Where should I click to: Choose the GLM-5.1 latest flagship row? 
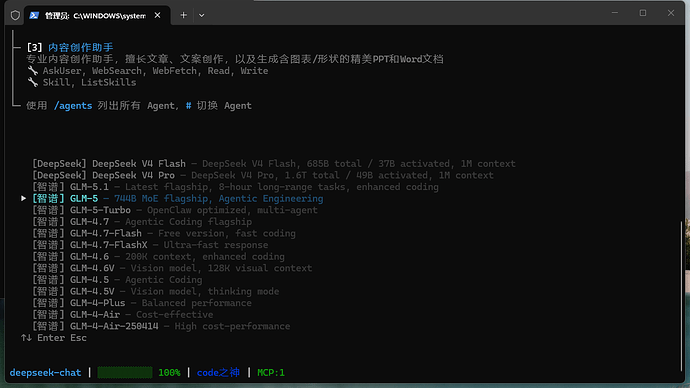pyautogui.click(x=235, y=187)
